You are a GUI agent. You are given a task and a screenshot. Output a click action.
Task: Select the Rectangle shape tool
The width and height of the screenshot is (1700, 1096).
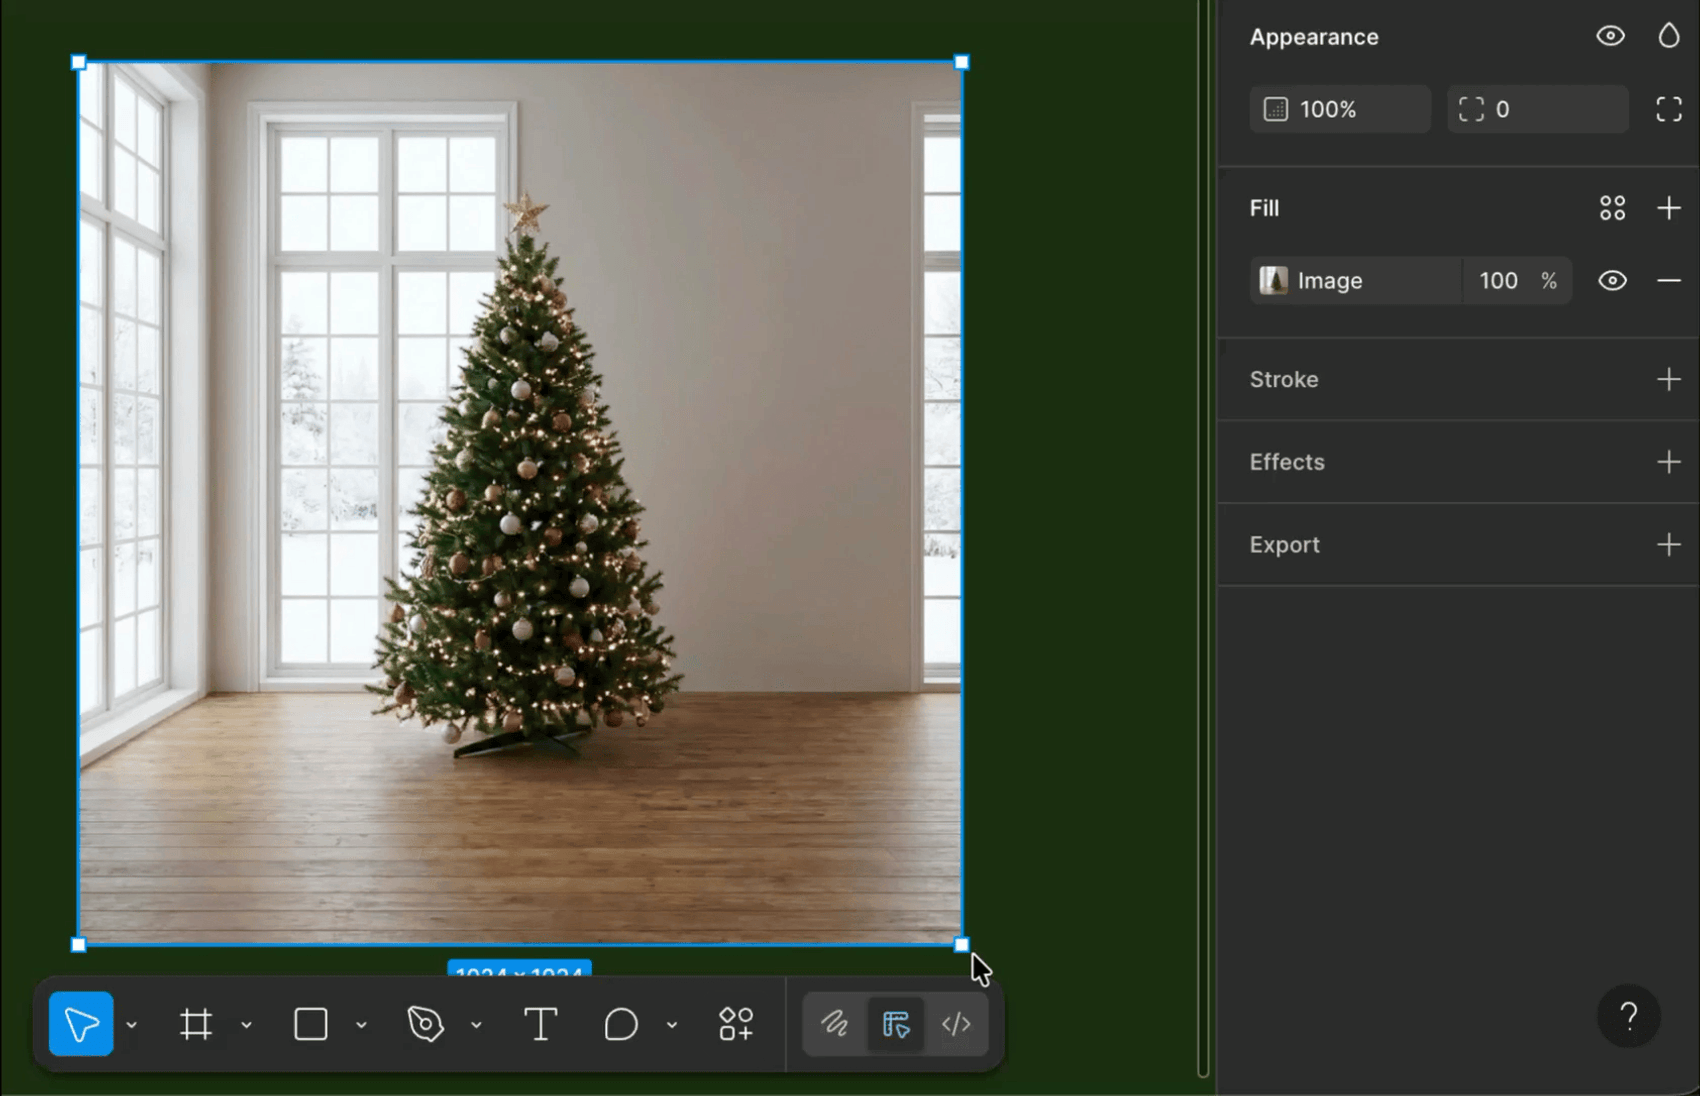(x=311, y=1024)
